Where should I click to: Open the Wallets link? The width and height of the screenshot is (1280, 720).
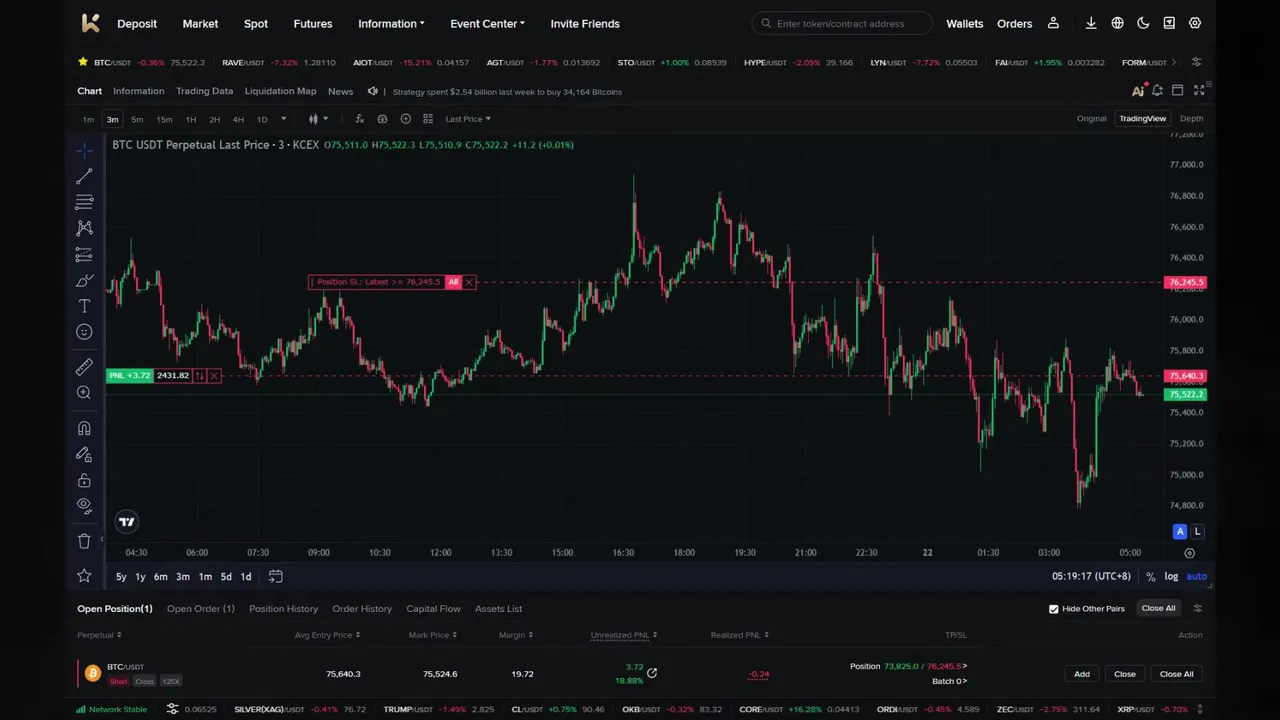[x=965, y=24]
